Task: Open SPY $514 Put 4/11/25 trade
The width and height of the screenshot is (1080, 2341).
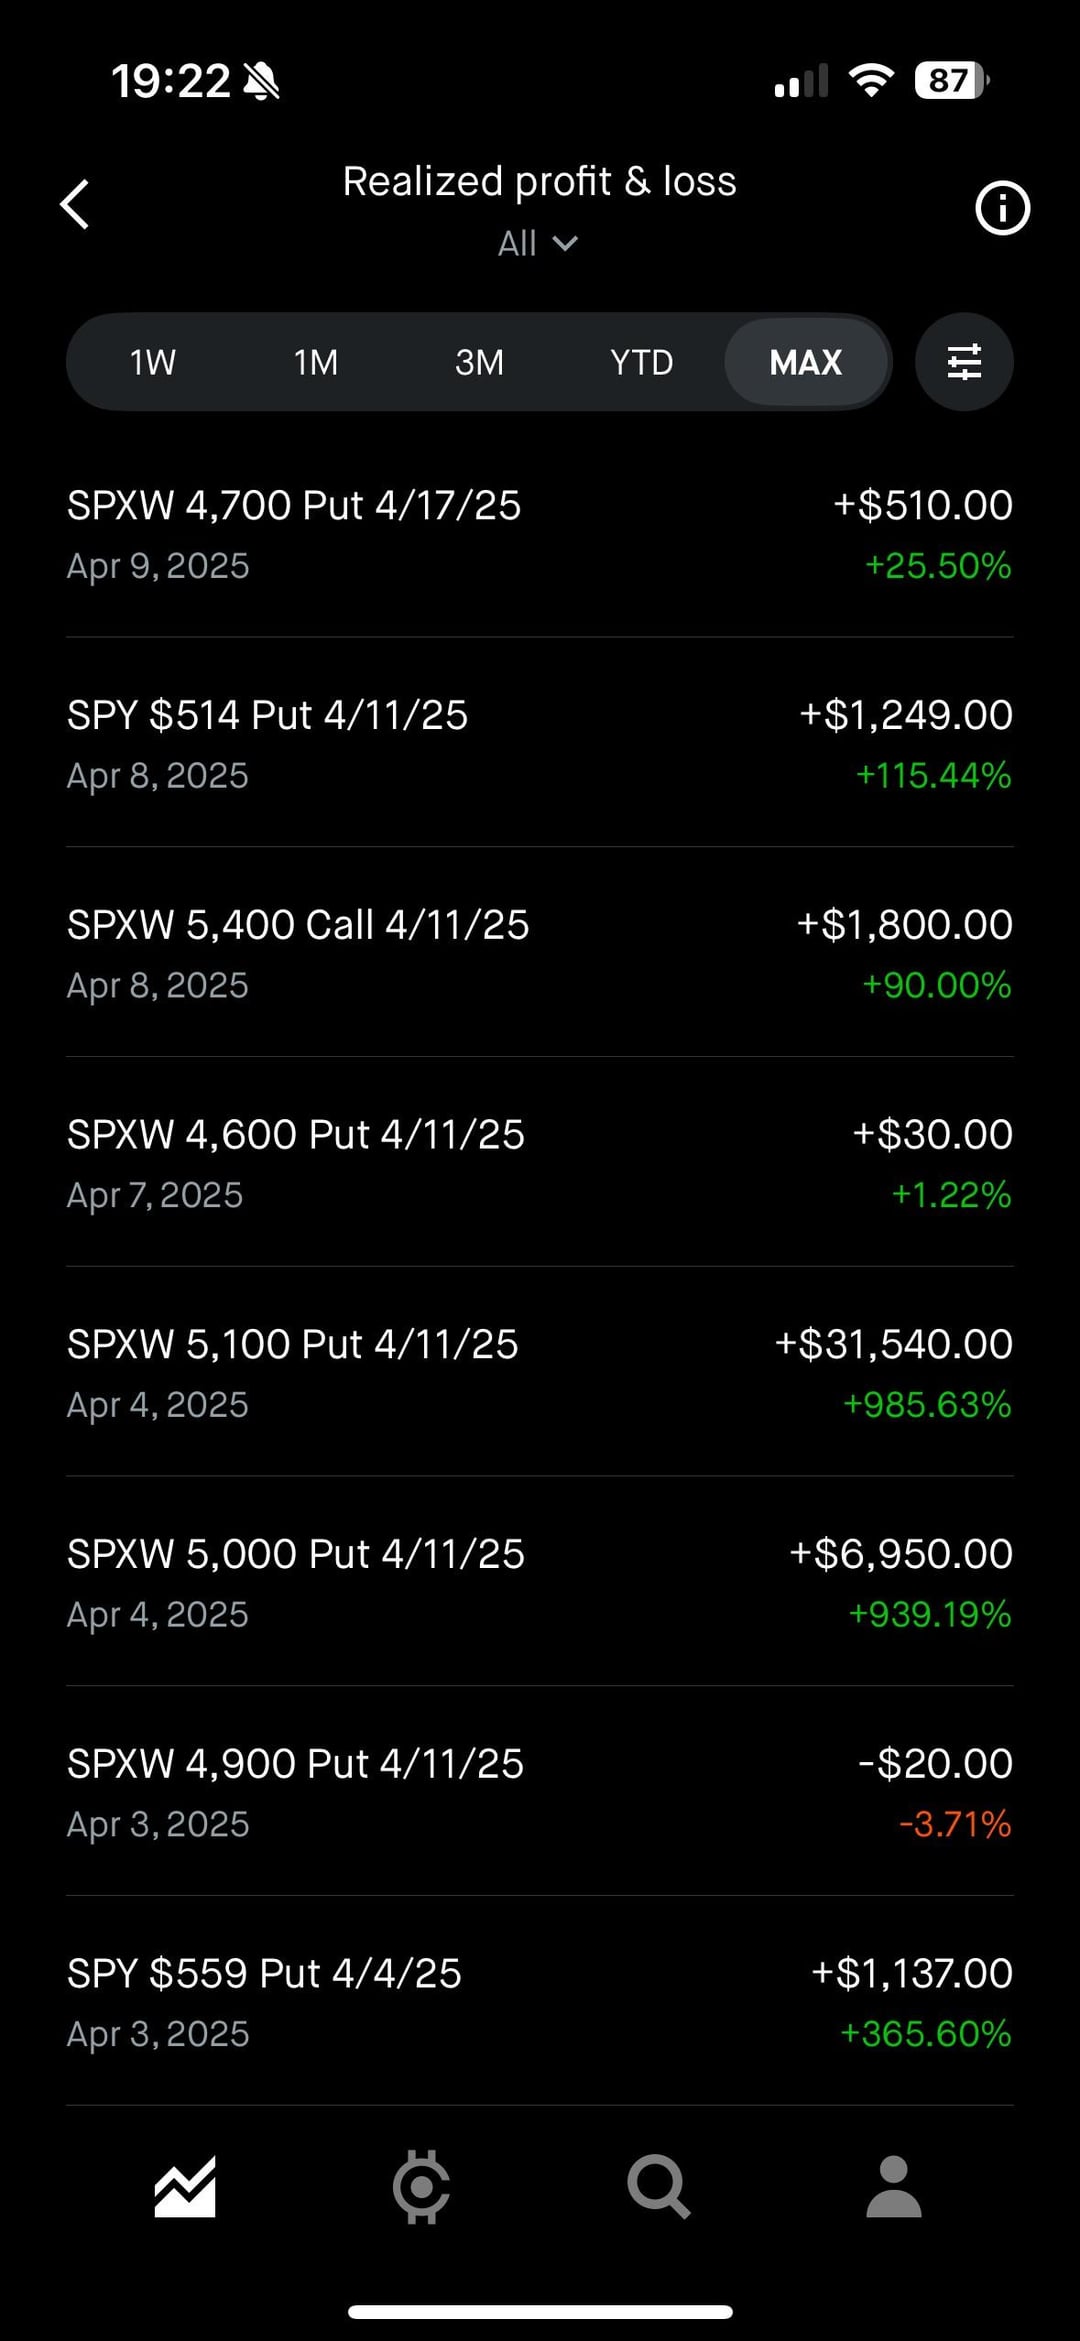Action: [x=540, y=744]
